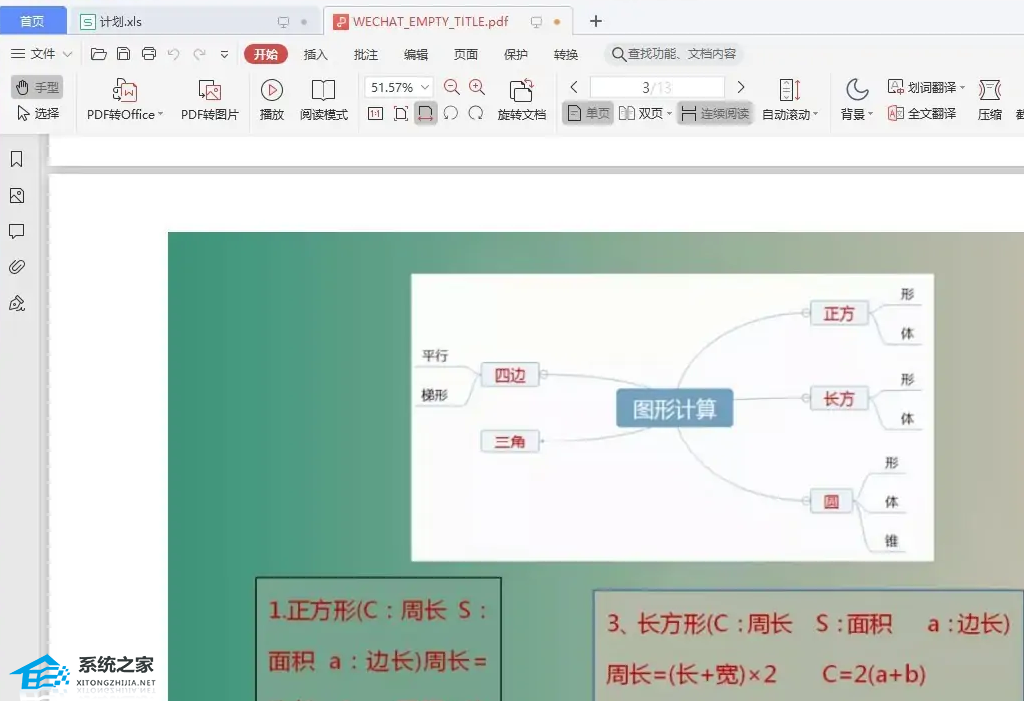Expand the 双页 dropdown arrow
Screen dimensions: 1024x701
pos(669,114)
